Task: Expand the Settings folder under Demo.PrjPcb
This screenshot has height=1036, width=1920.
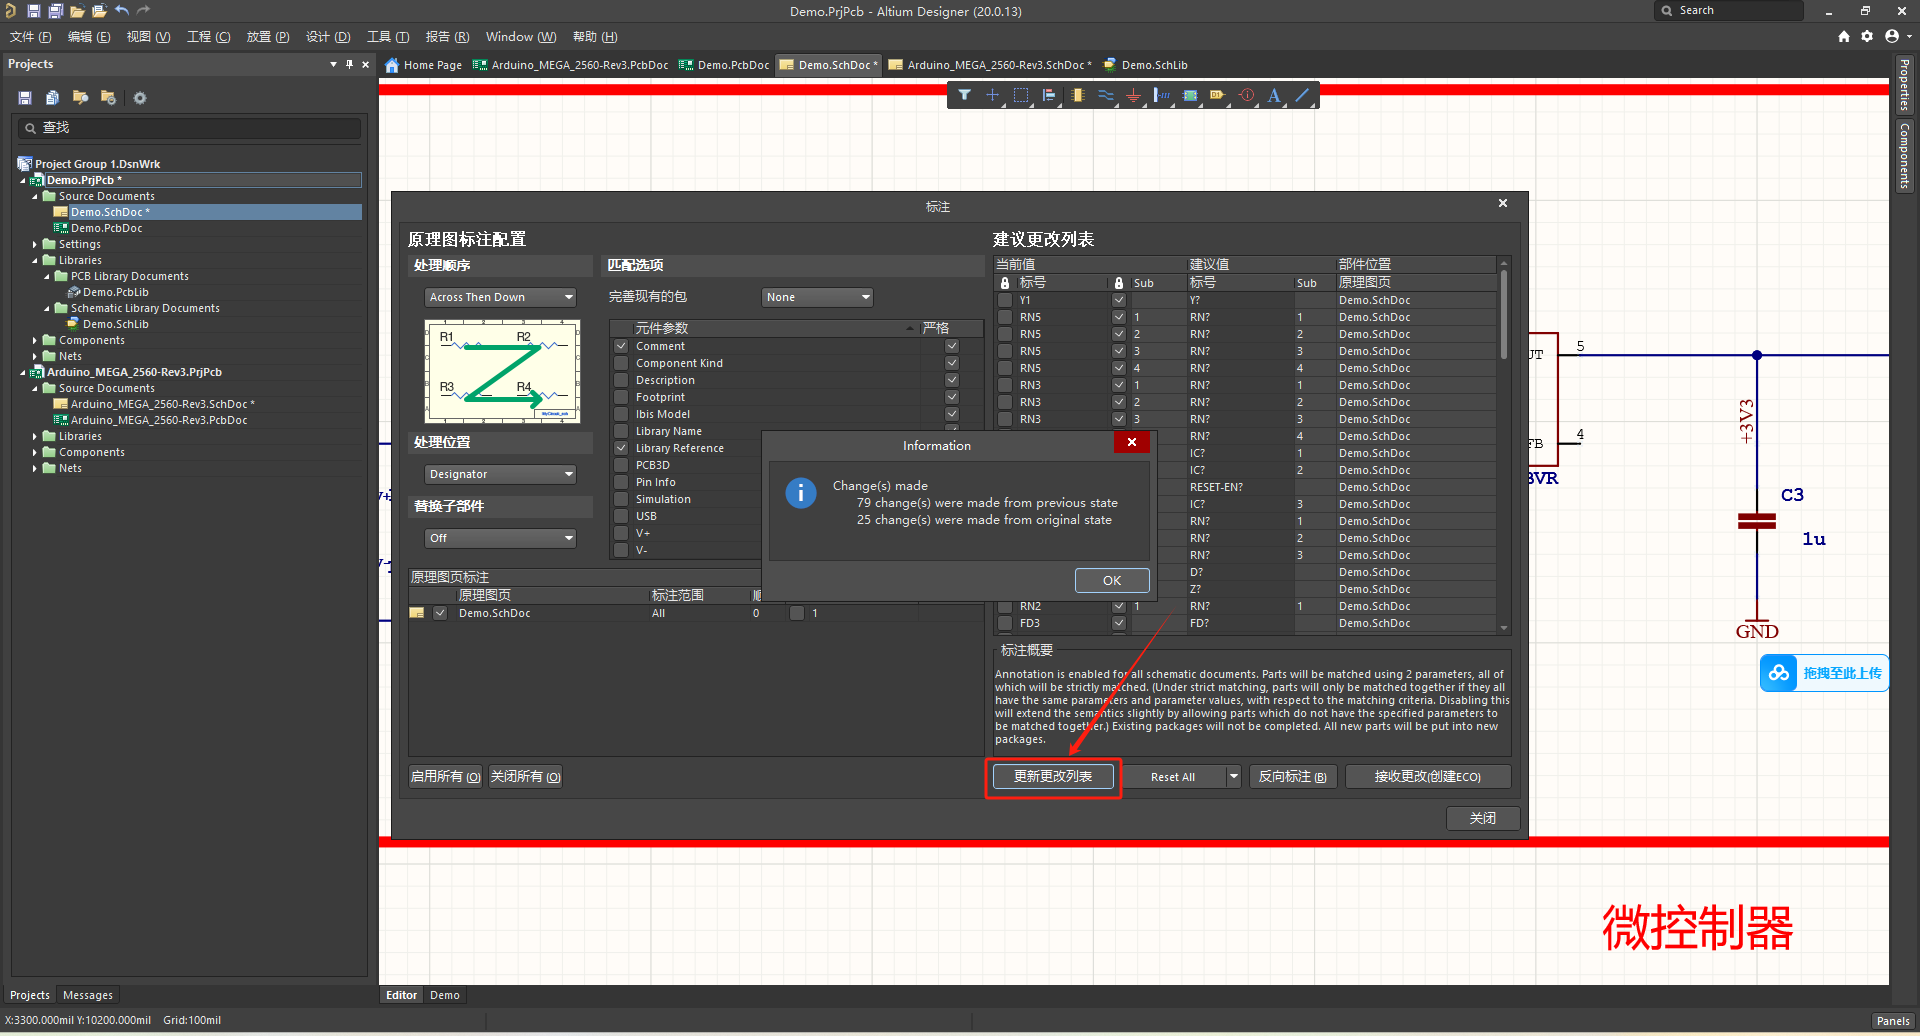Action: point(35,244)
